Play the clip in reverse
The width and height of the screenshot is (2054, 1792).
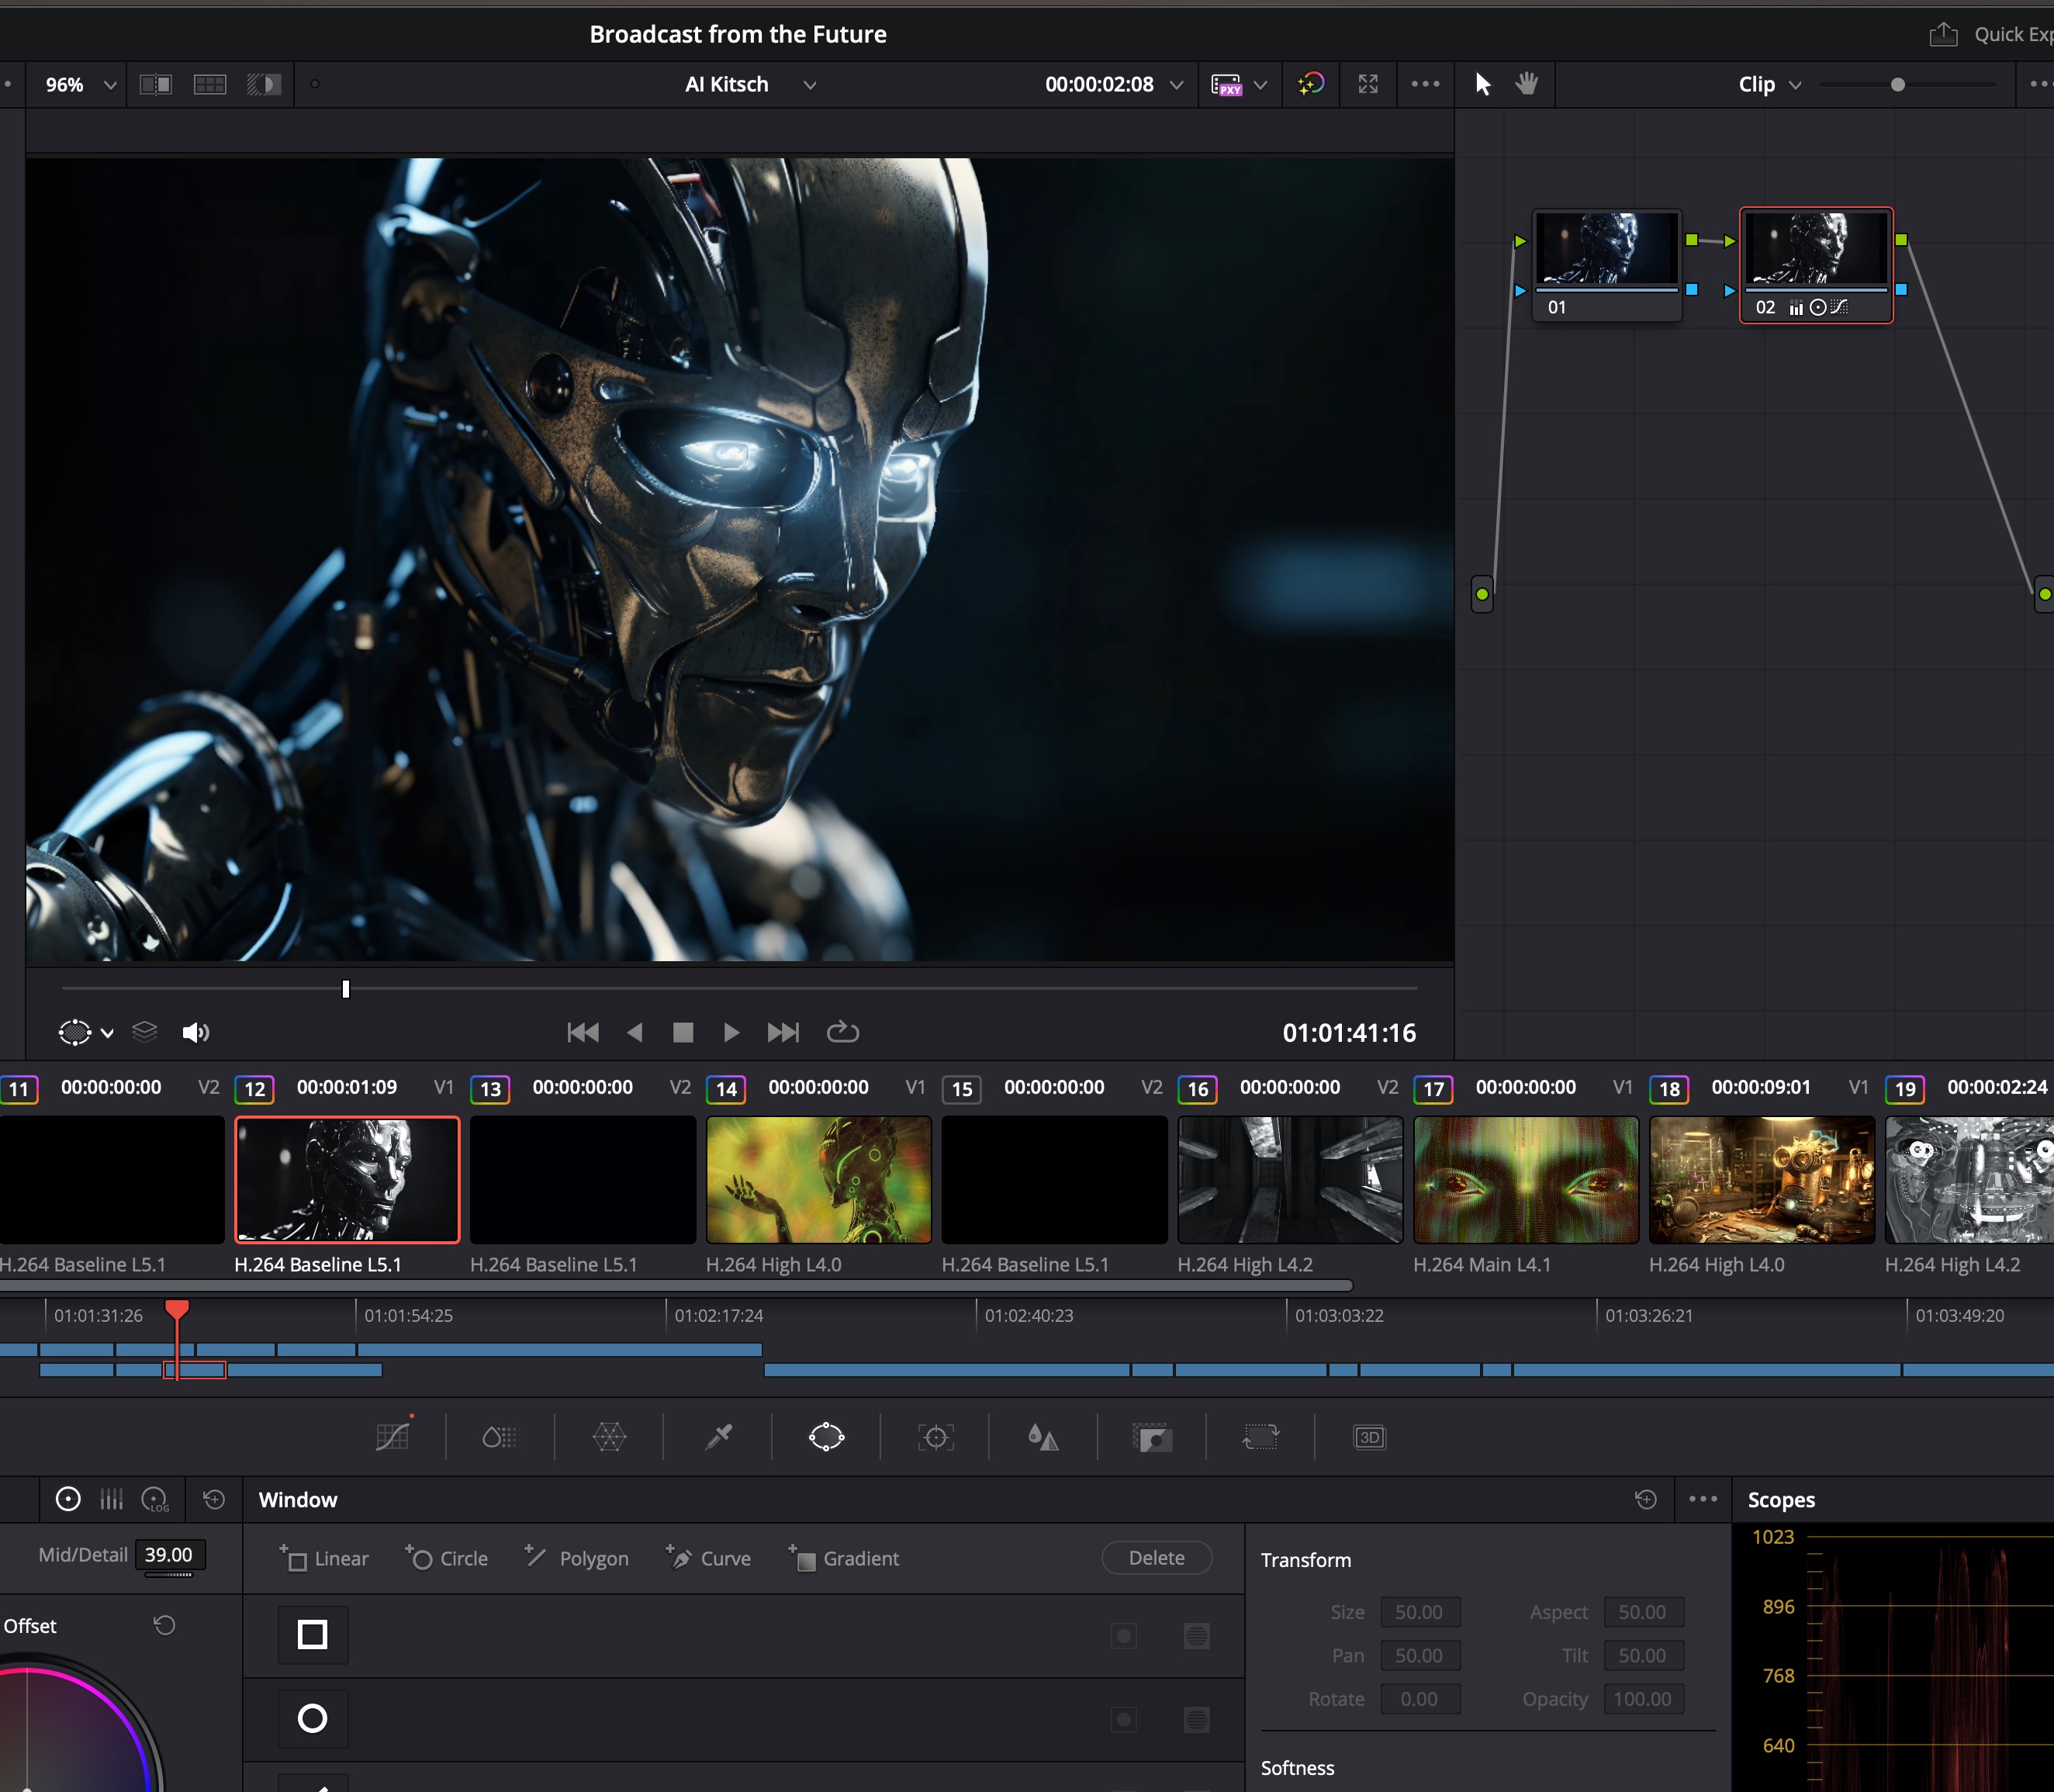(634, 1032)
